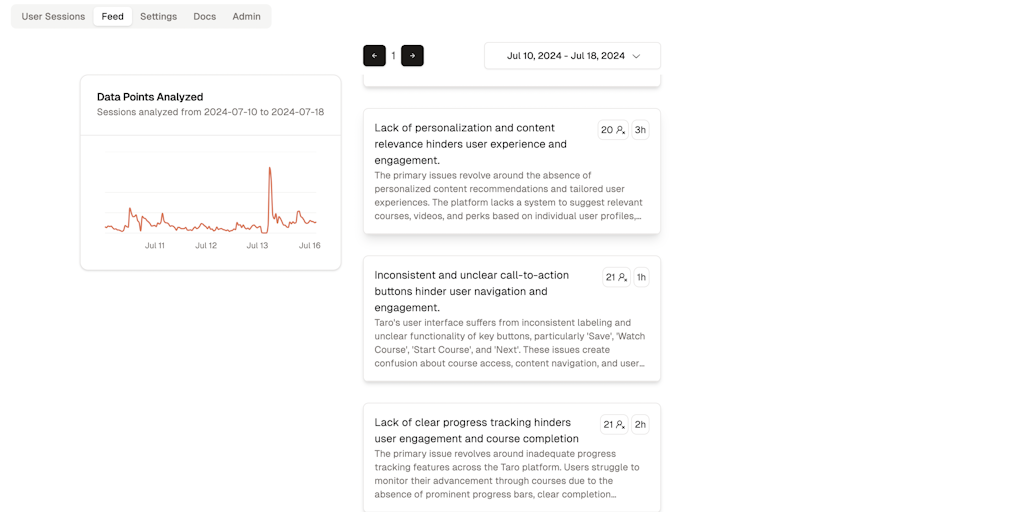The image size is (1024, 512).
Task: Go to next page arrow
Action: (x=412, y=56)
